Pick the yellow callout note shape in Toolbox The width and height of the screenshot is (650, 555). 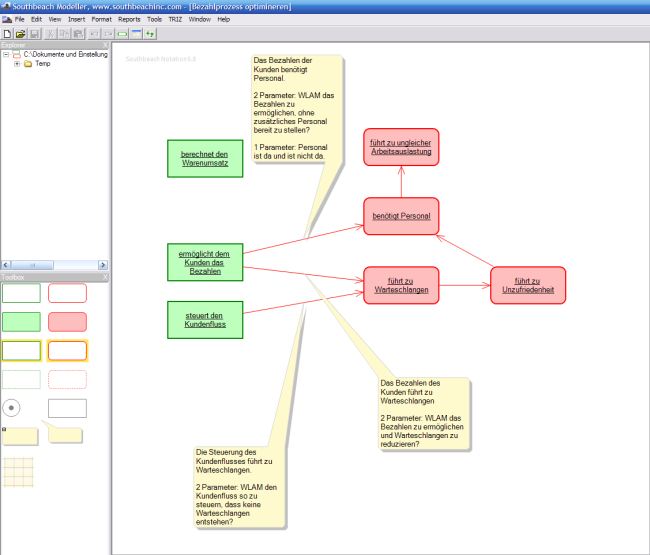click(x=67, y=435)
